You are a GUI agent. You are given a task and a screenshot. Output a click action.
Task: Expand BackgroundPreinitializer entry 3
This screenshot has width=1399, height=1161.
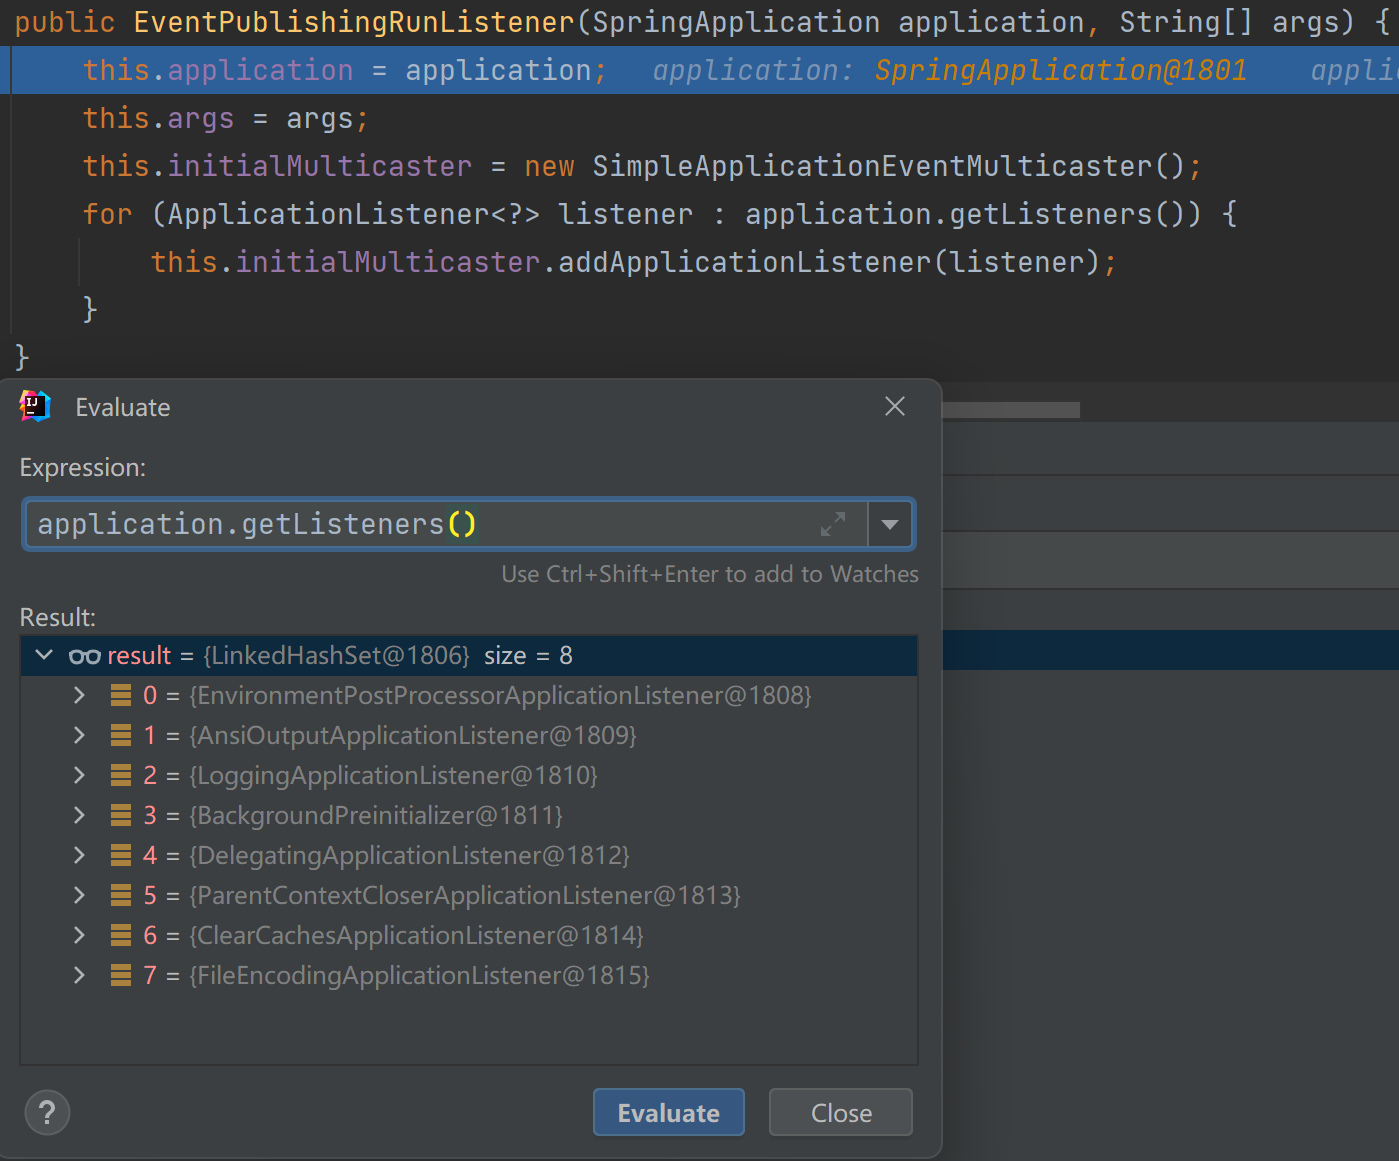coord(79,815)
